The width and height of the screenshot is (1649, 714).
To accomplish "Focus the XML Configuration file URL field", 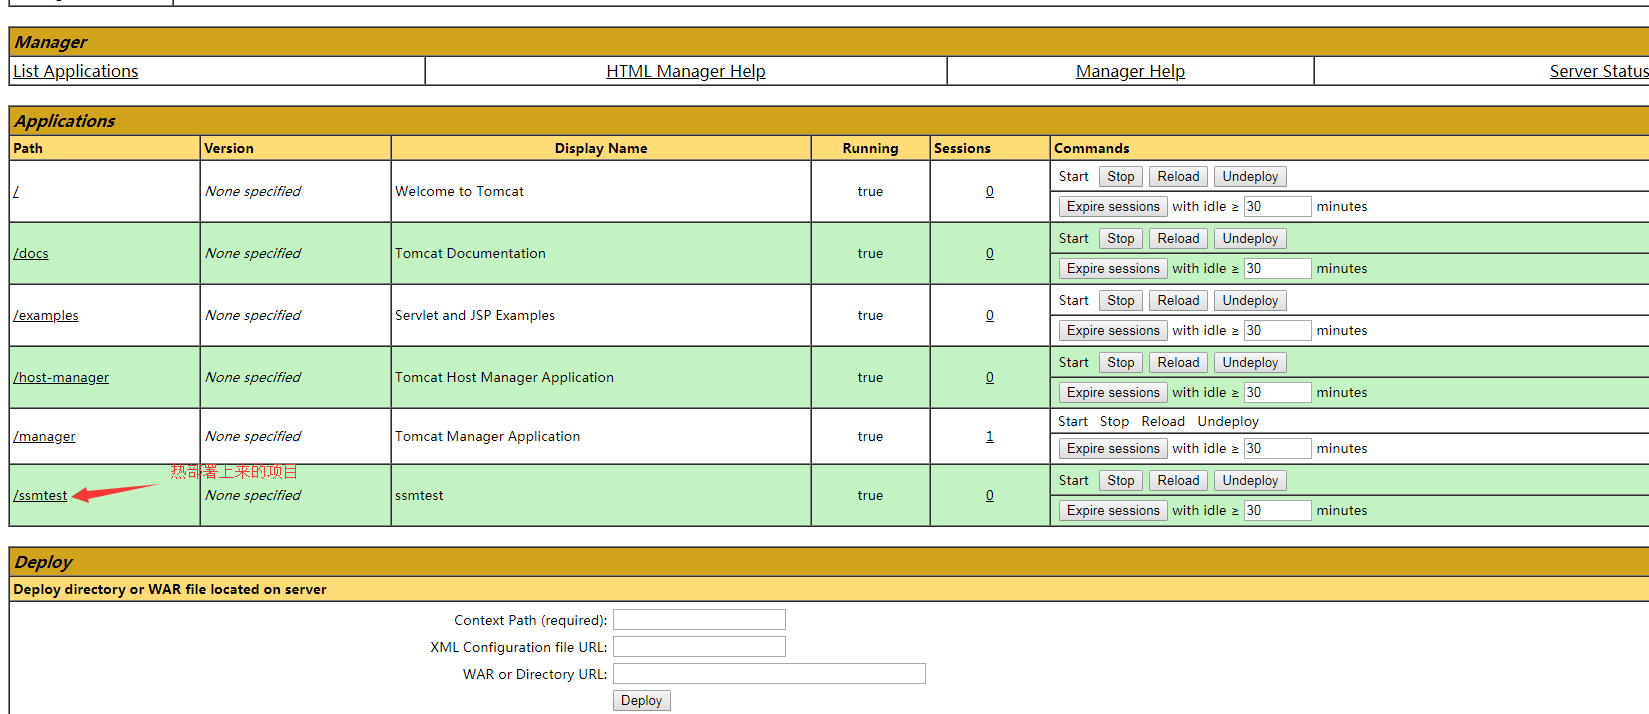I will (699, 647).
